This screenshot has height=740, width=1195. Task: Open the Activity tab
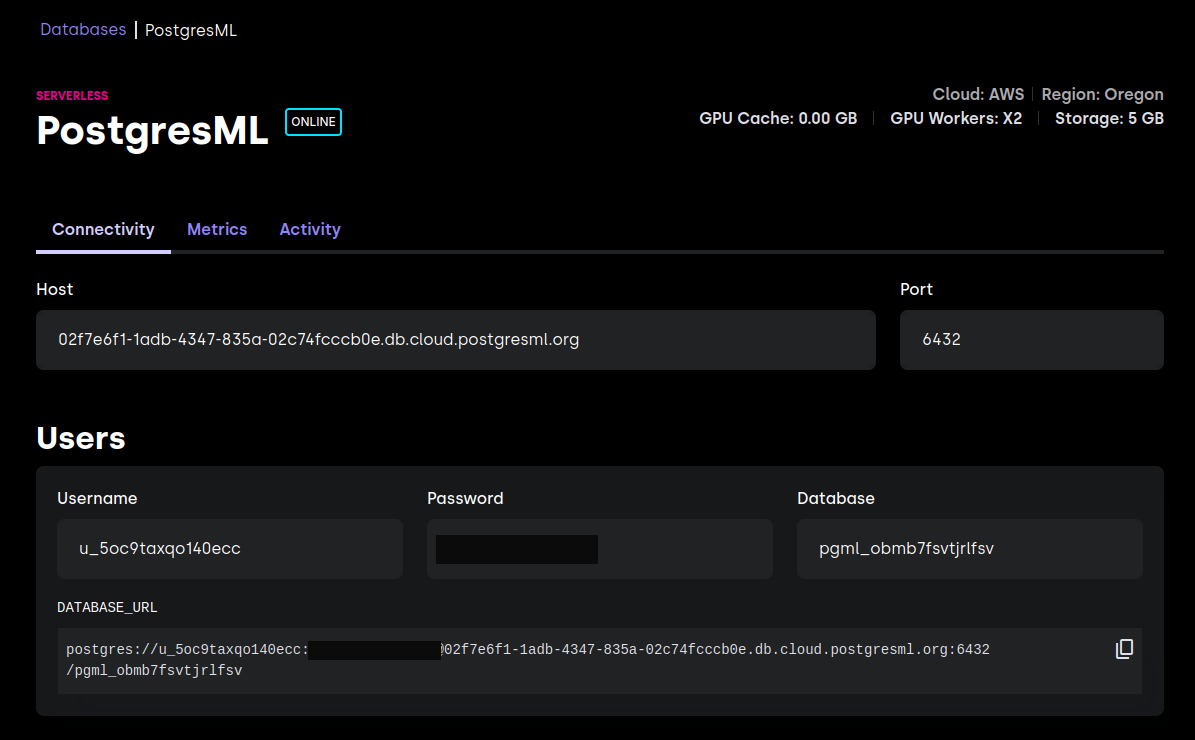point(310,229)
